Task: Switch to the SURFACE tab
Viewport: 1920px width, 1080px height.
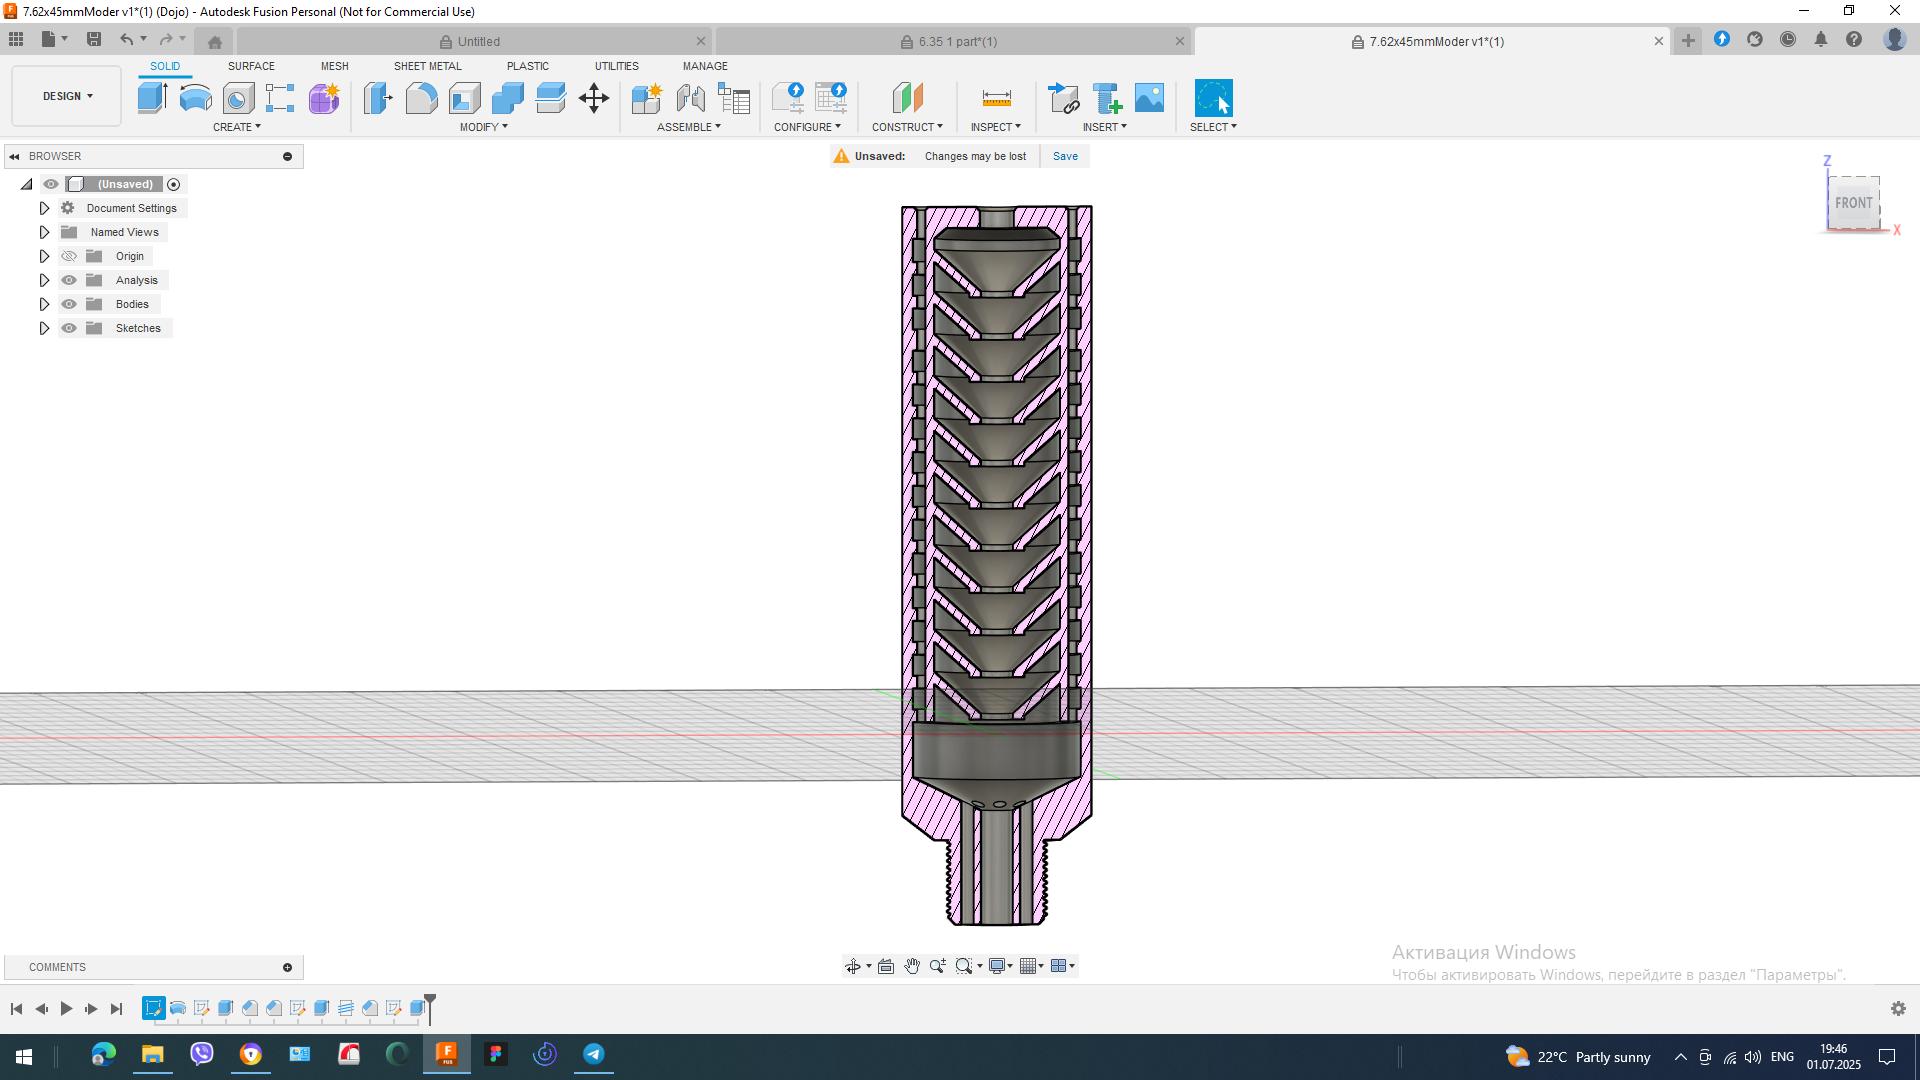Action: tap(251, 66)
